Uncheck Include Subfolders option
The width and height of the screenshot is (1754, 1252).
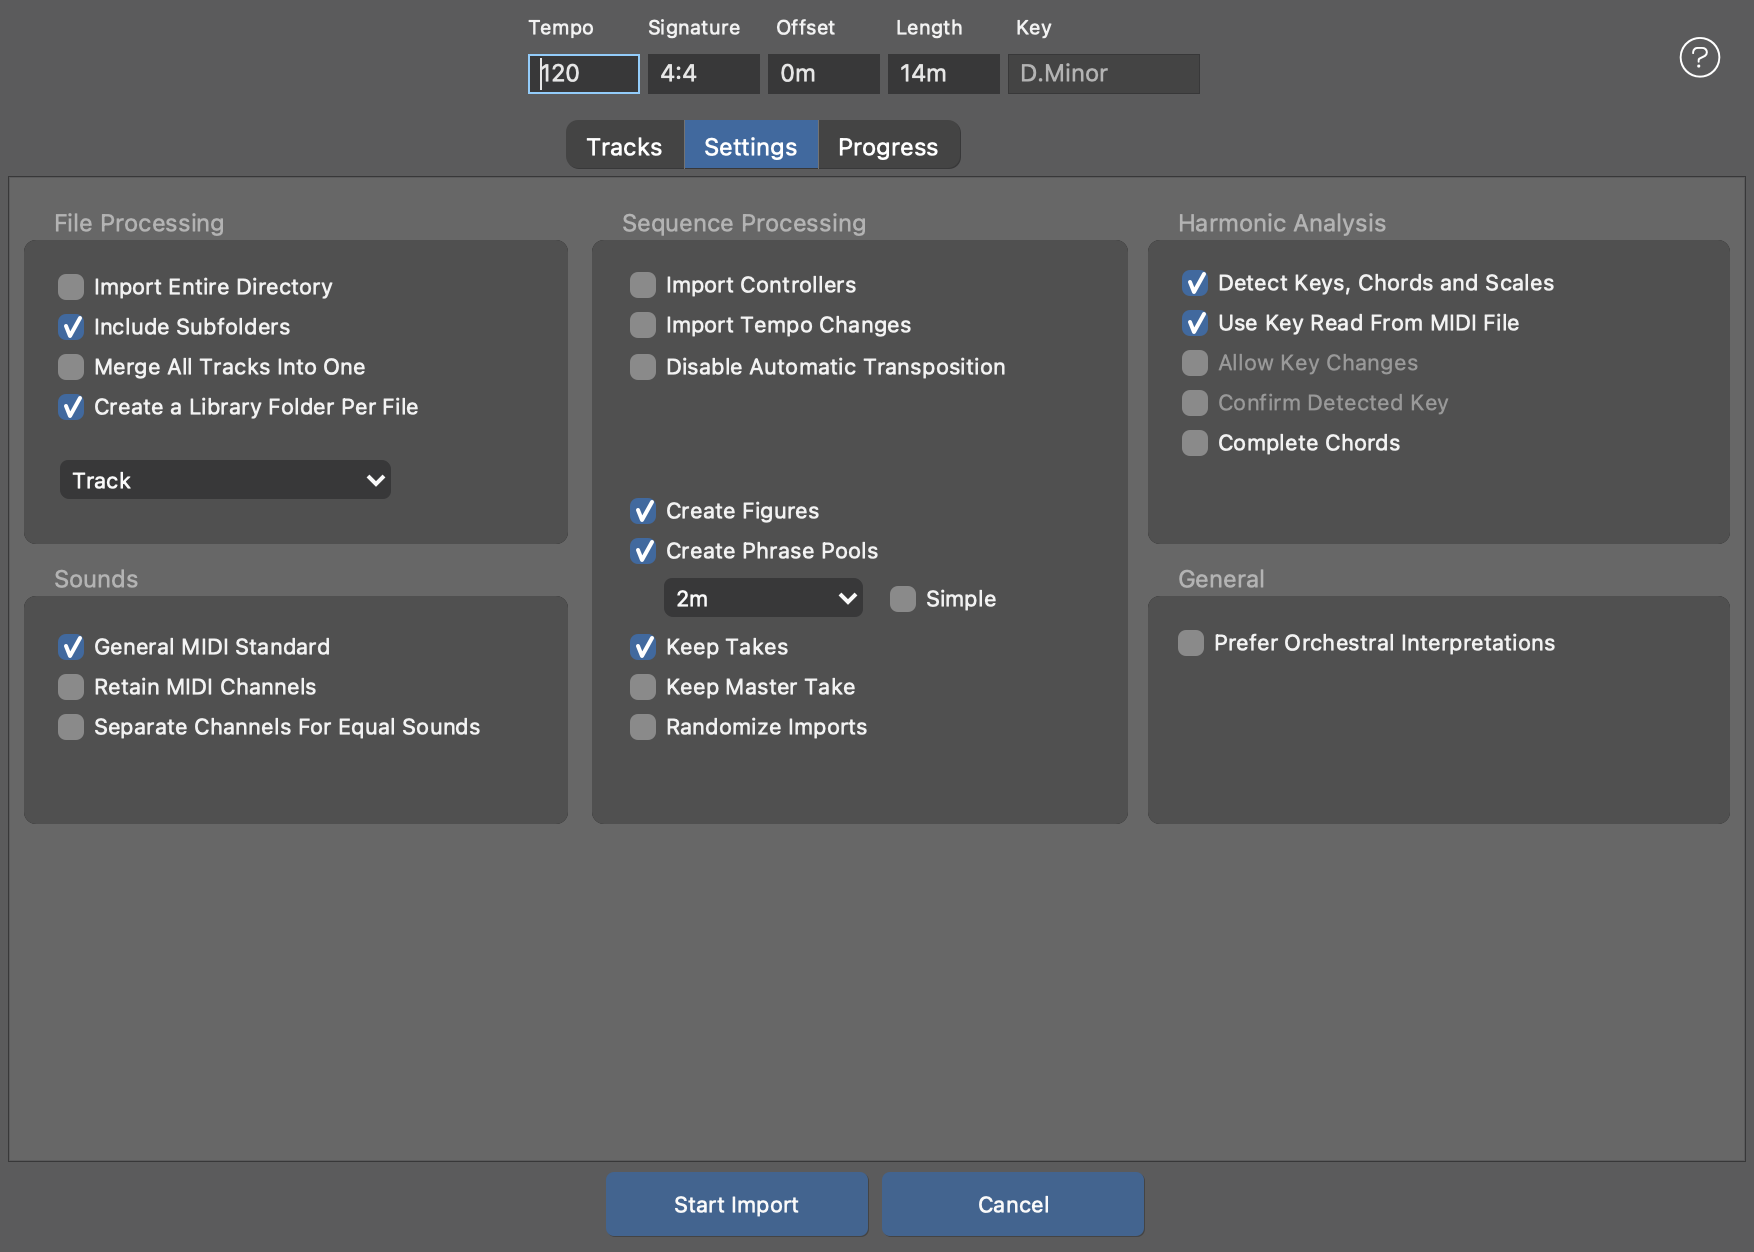click(x=71, y=327)
